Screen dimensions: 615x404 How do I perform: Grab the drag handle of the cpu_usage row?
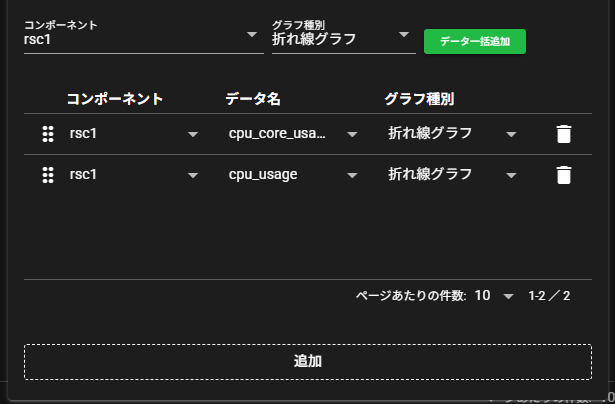point(47,175)
